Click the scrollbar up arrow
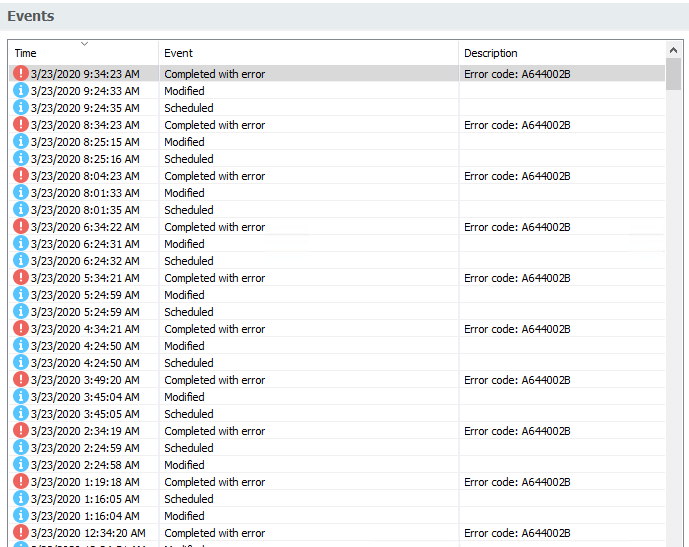This screenshot has width=689, height=547. (x=674, y=50)
